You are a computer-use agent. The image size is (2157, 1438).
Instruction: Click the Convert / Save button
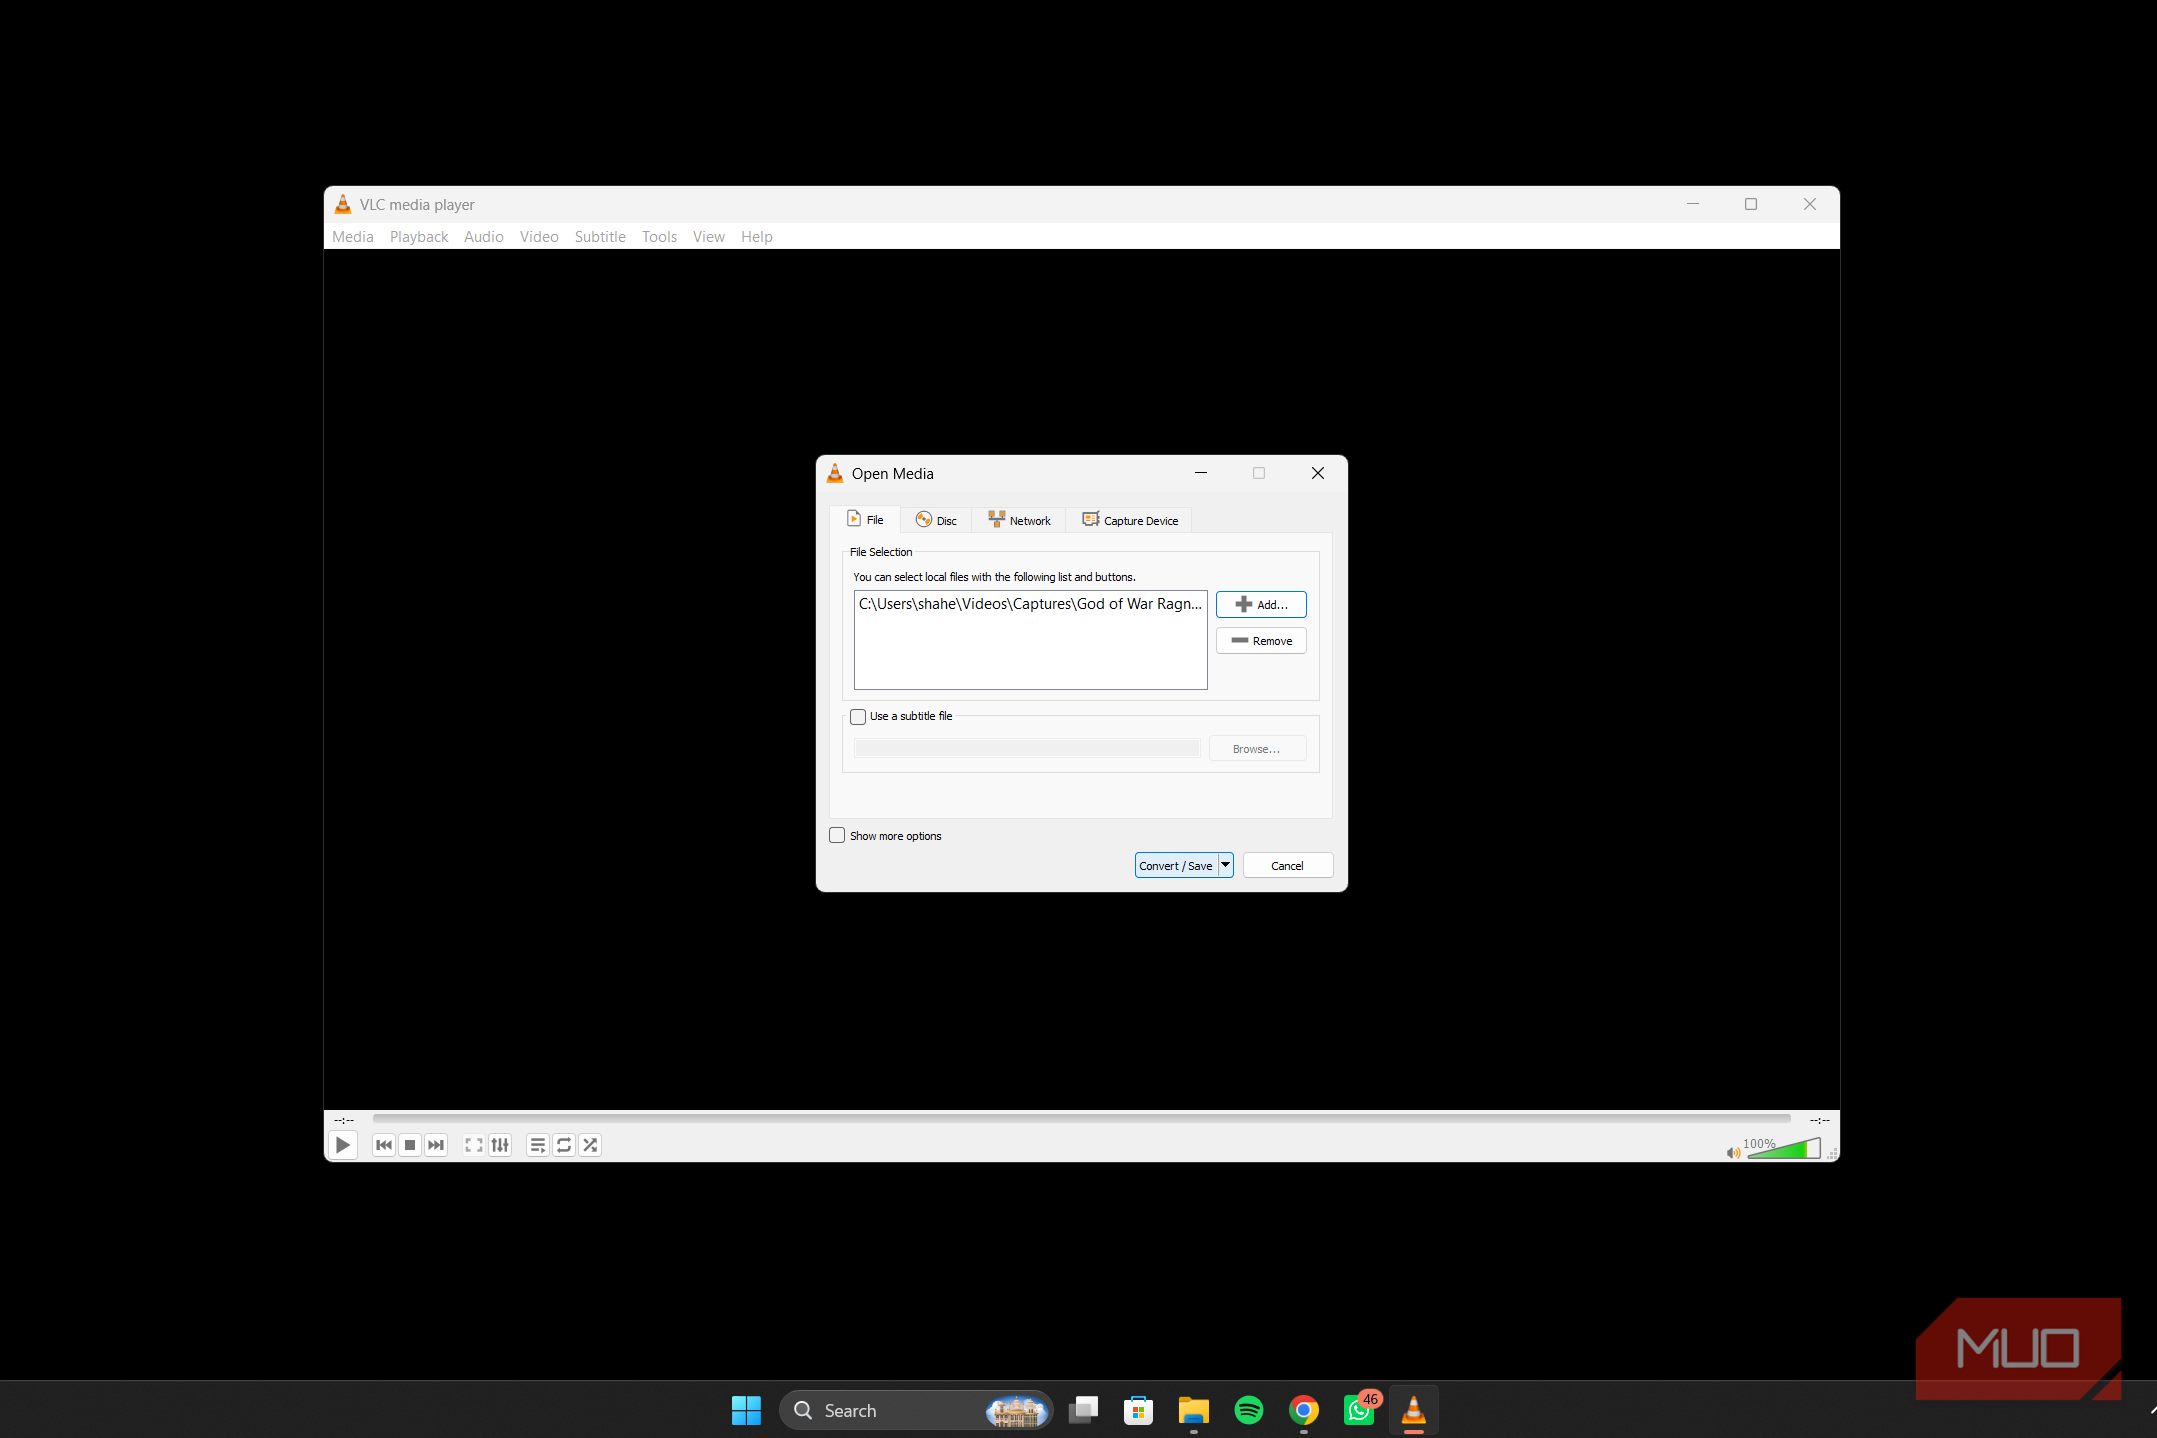[1176, 865]
